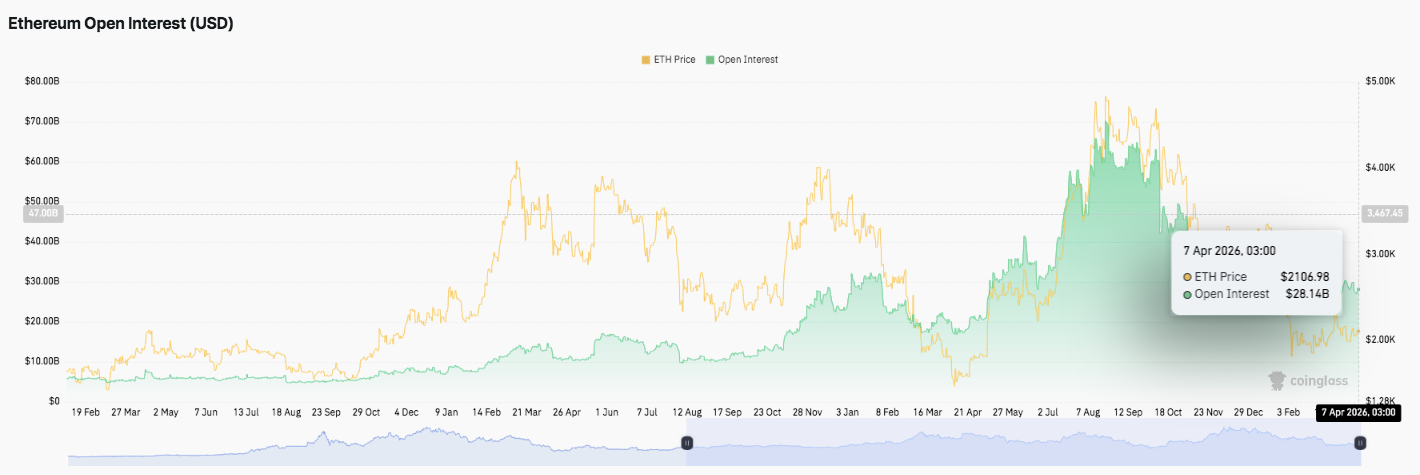Hide the Open Interest series via legend label
The image size is (1420, 475).
(x=747, y=60)
